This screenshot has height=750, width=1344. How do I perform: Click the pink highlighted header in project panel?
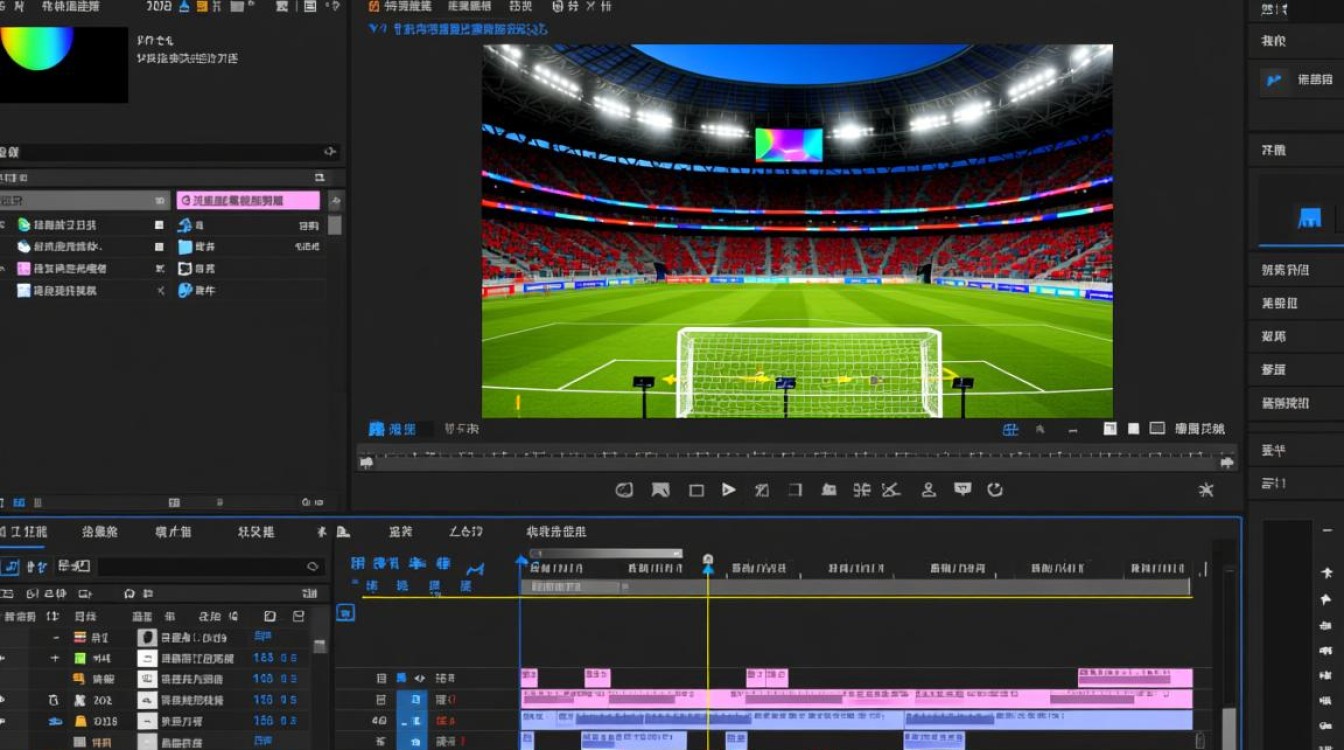[x=248, y=201]
